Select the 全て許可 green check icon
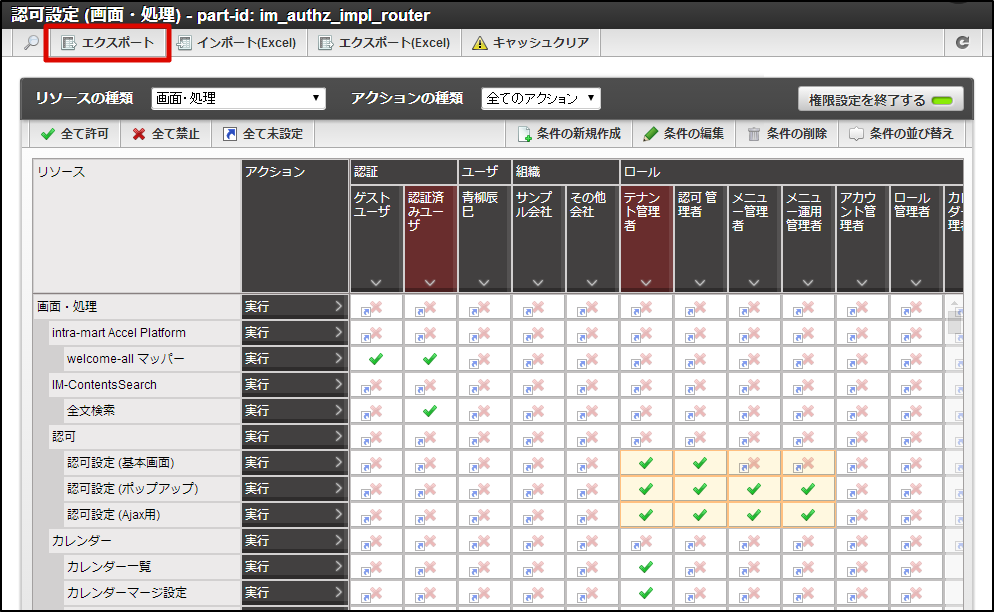 (50, 132)
